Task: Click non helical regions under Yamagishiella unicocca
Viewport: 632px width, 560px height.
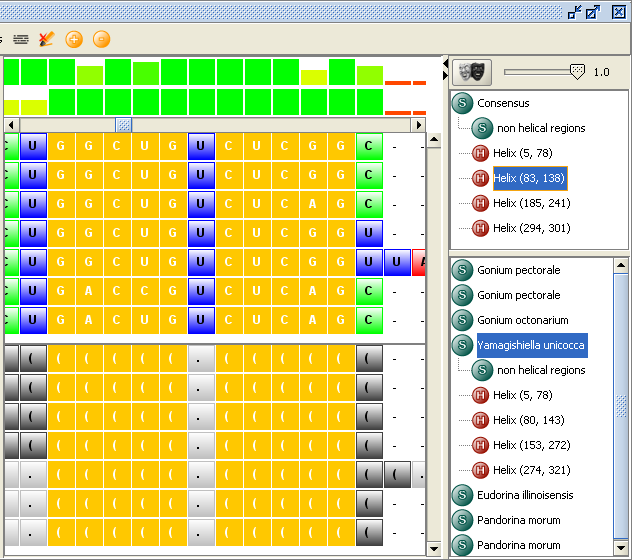Action: [x=540, y=370]
